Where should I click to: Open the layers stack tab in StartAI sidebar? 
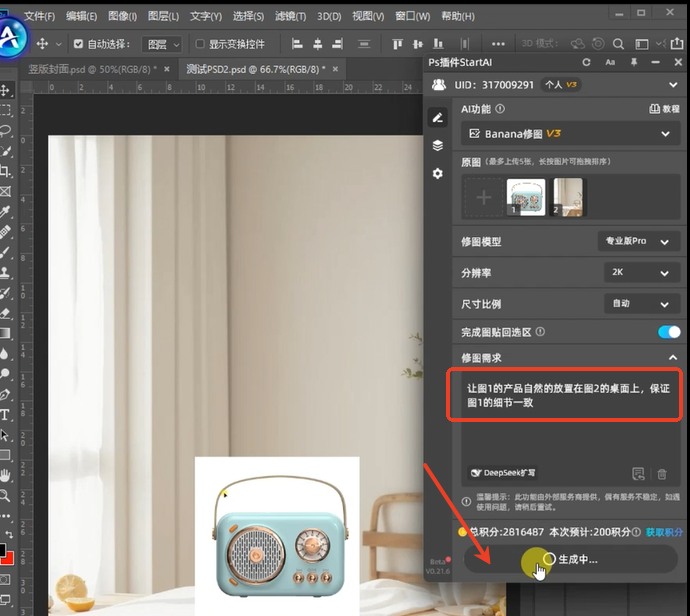[x=437, y=145]
